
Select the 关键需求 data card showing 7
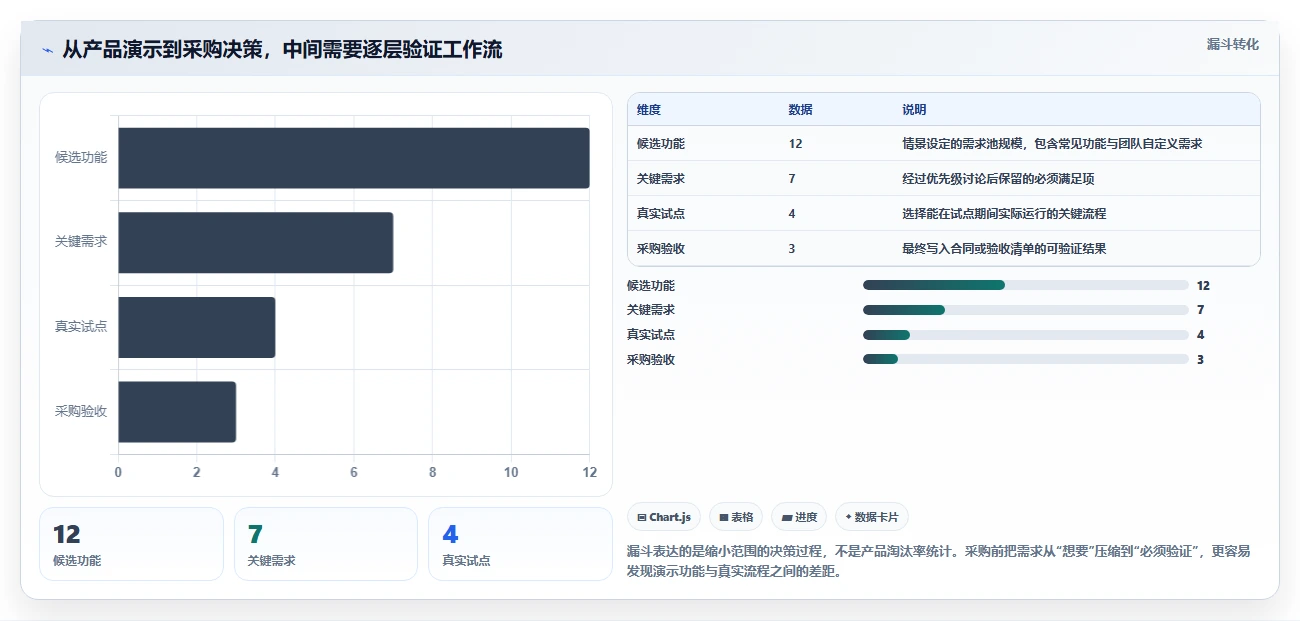coord(326,544)
